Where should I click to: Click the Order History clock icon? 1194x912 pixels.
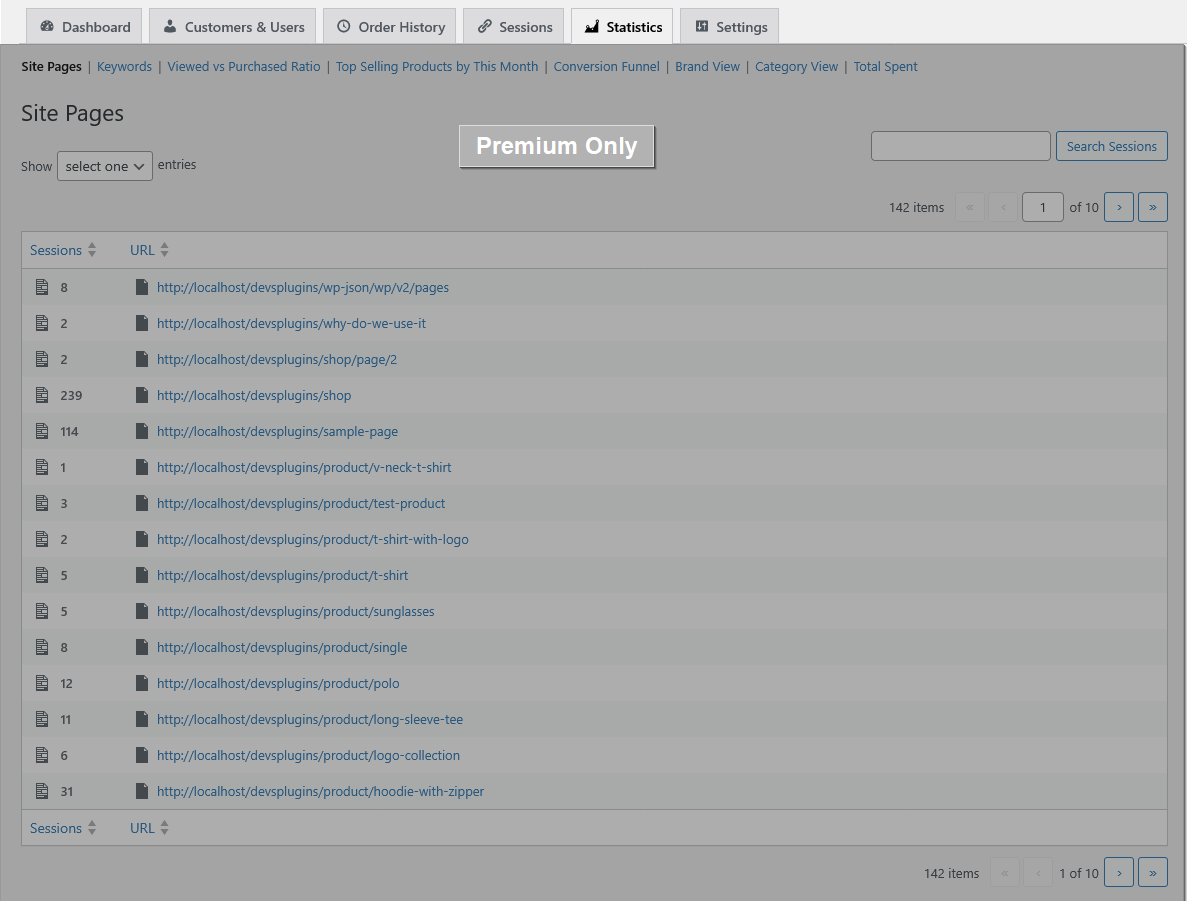pyautogui.click(x=344, y=27)
